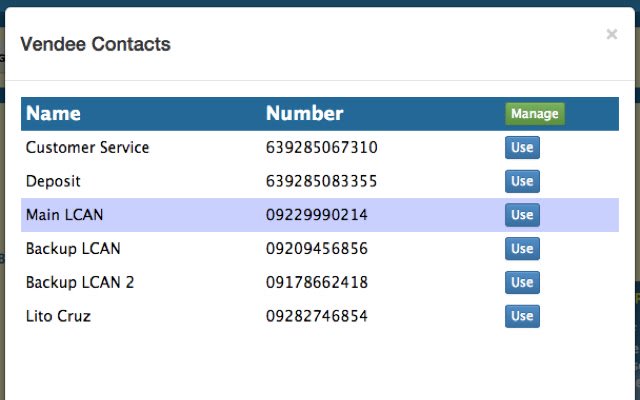Viewport: 640px width, 400px height.
Task: Click the number 09178662418
Action: pos(317,282)
